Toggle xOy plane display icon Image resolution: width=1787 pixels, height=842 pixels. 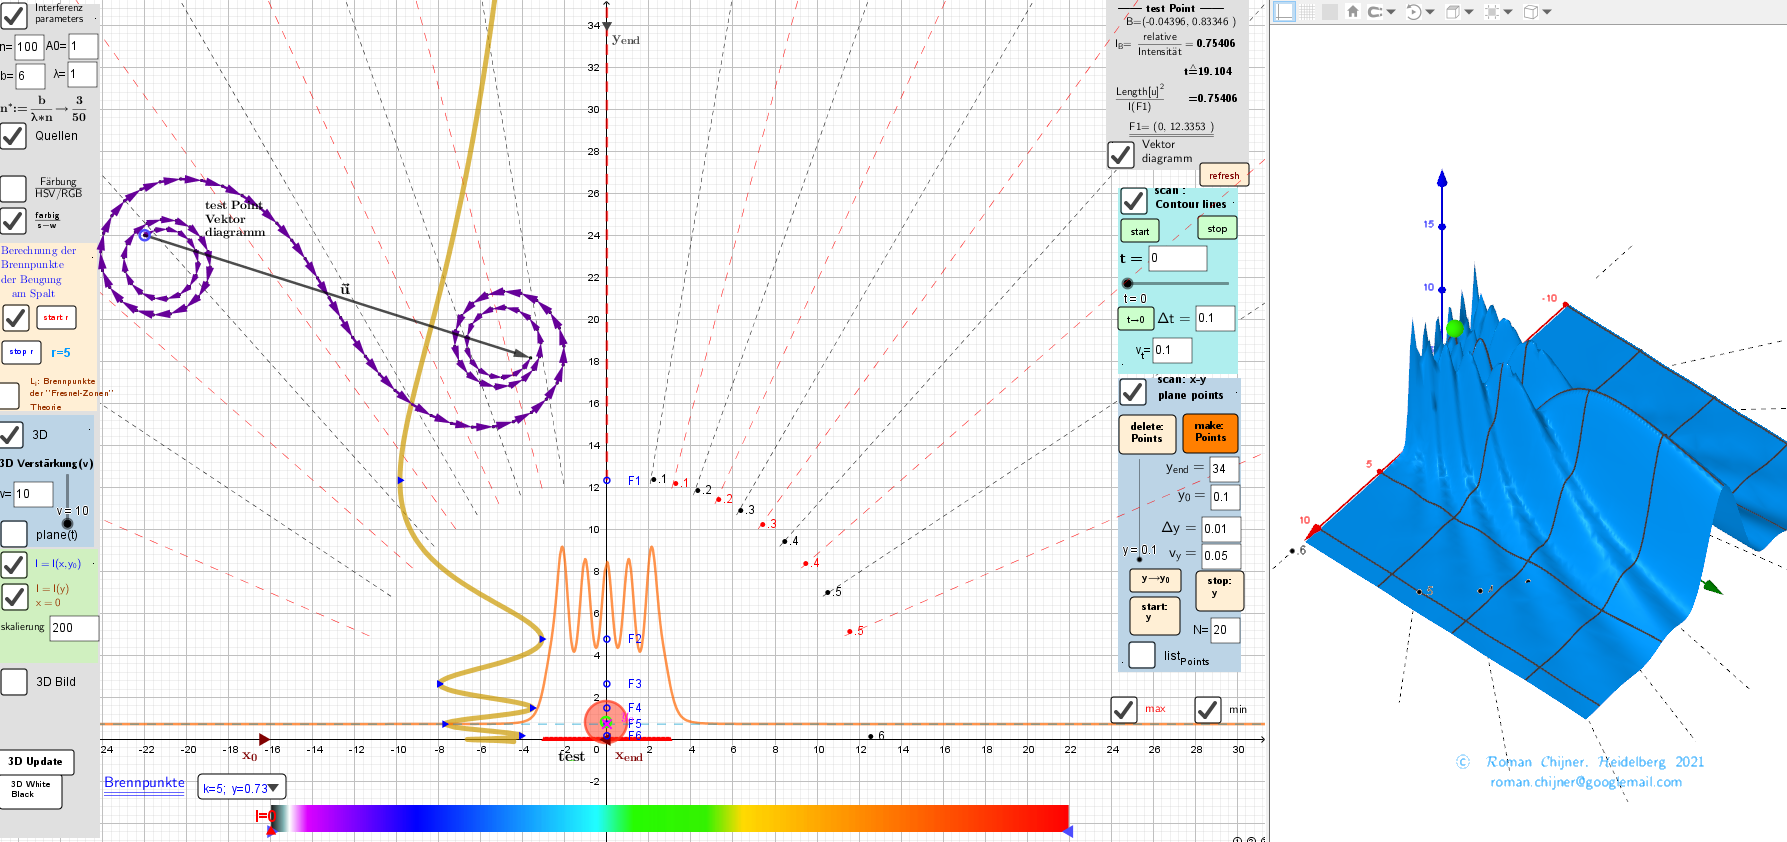(1329, 11)
